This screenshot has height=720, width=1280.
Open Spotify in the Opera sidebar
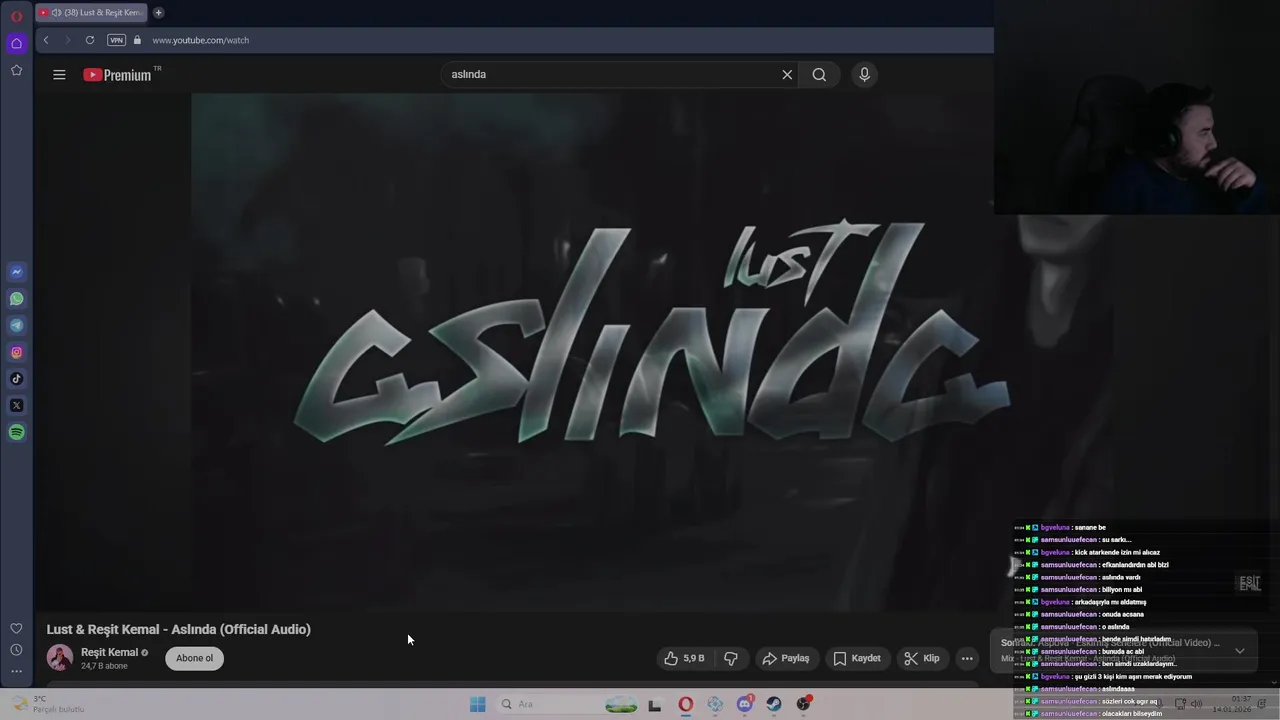click(x=16, y=432)
